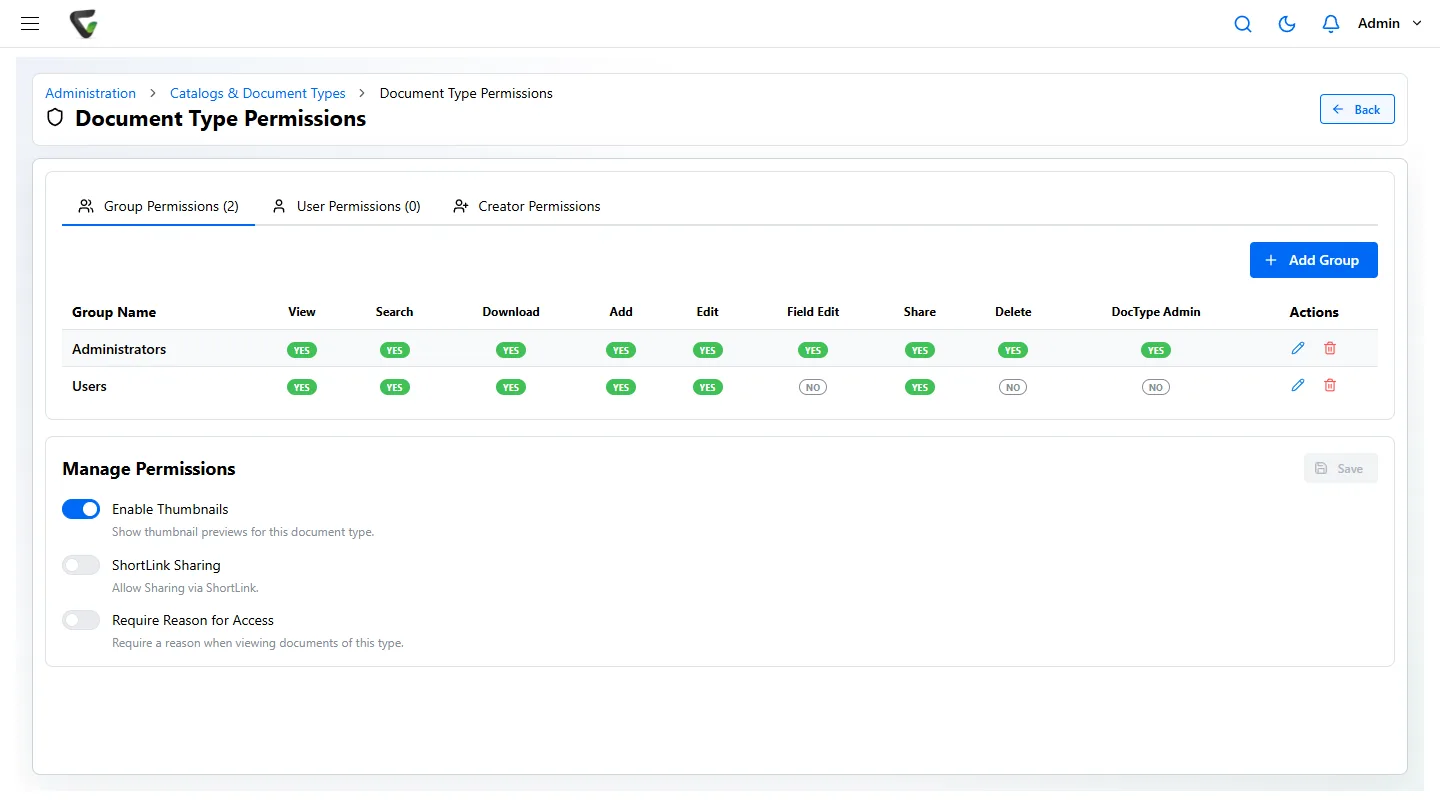This screenshot has height=800, width=1440.
Task: Open the search magnifier icon
Action: point(1243,24)
